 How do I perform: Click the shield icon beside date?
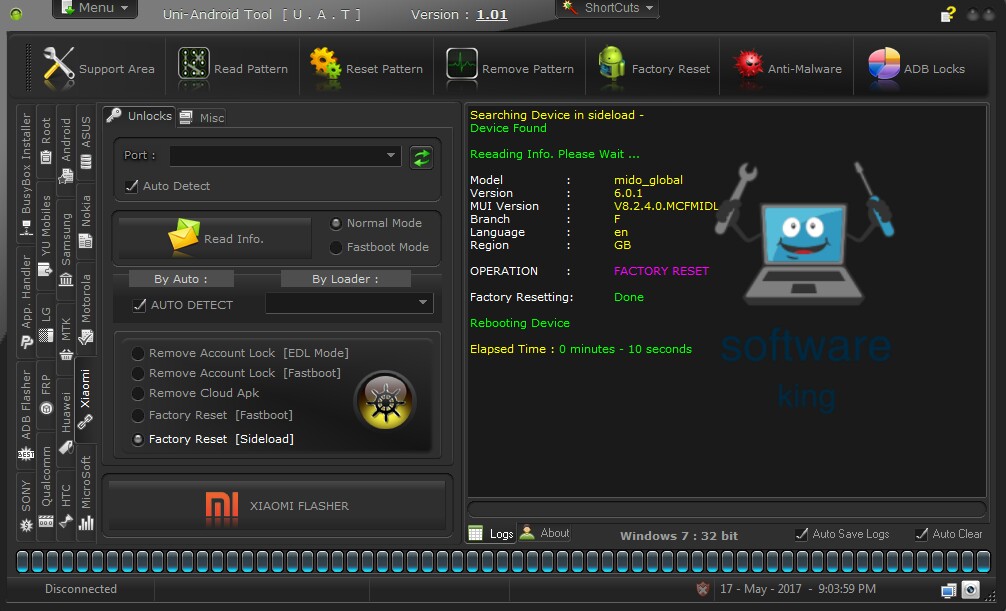click(x=703, y=589)
